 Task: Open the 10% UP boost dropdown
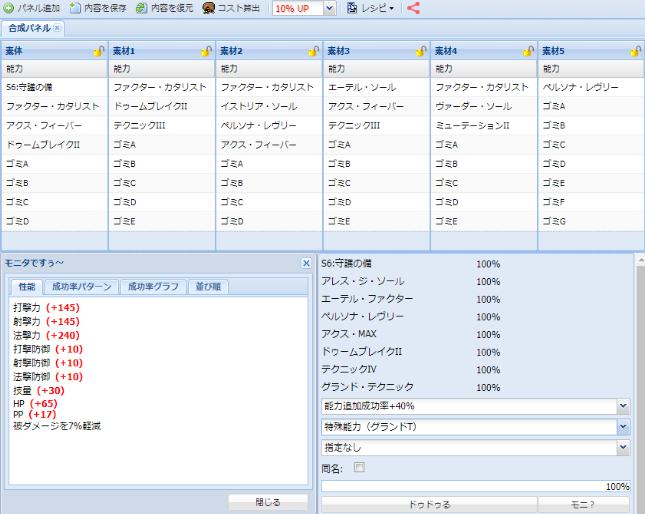pyautogui.click(x=329, y=9)
